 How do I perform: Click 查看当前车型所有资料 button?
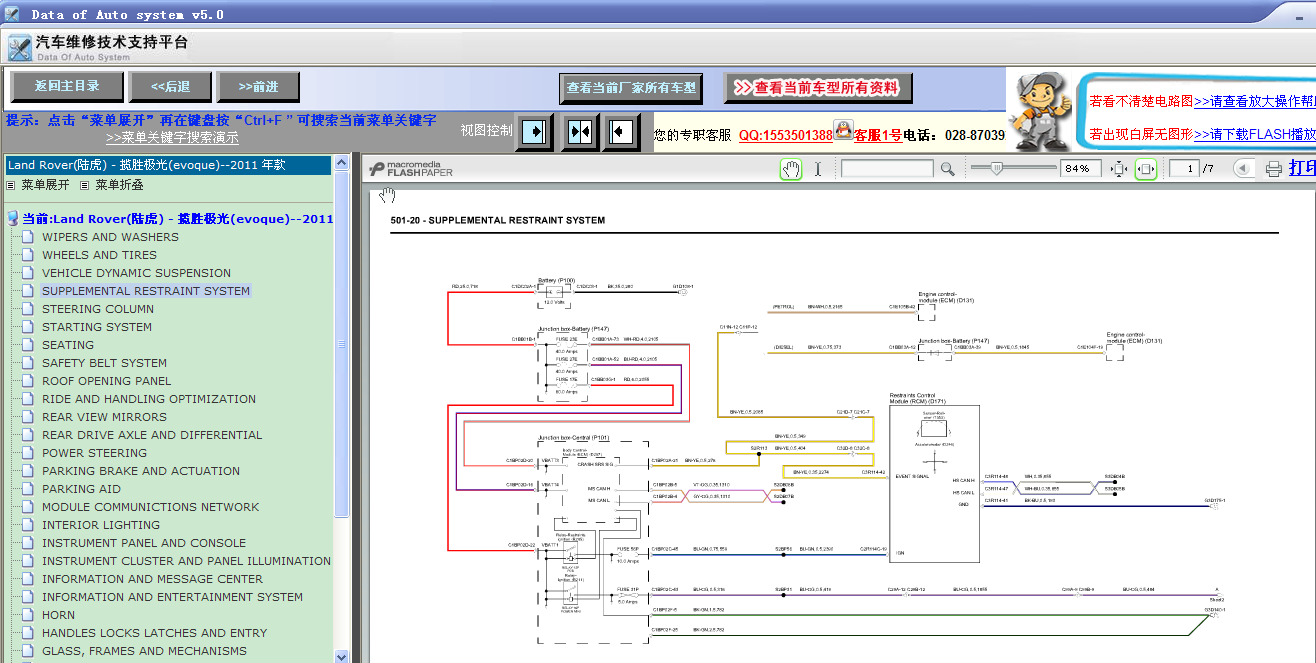tap(819, 88)
